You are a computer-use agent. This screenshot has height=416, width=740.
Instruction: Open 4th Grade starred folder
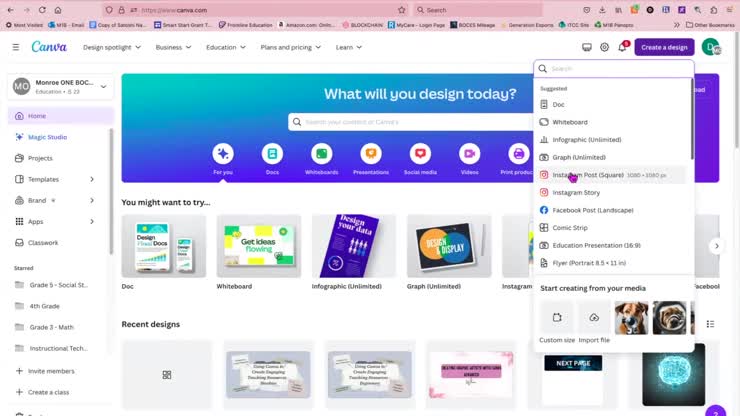(x=44, y=306)
